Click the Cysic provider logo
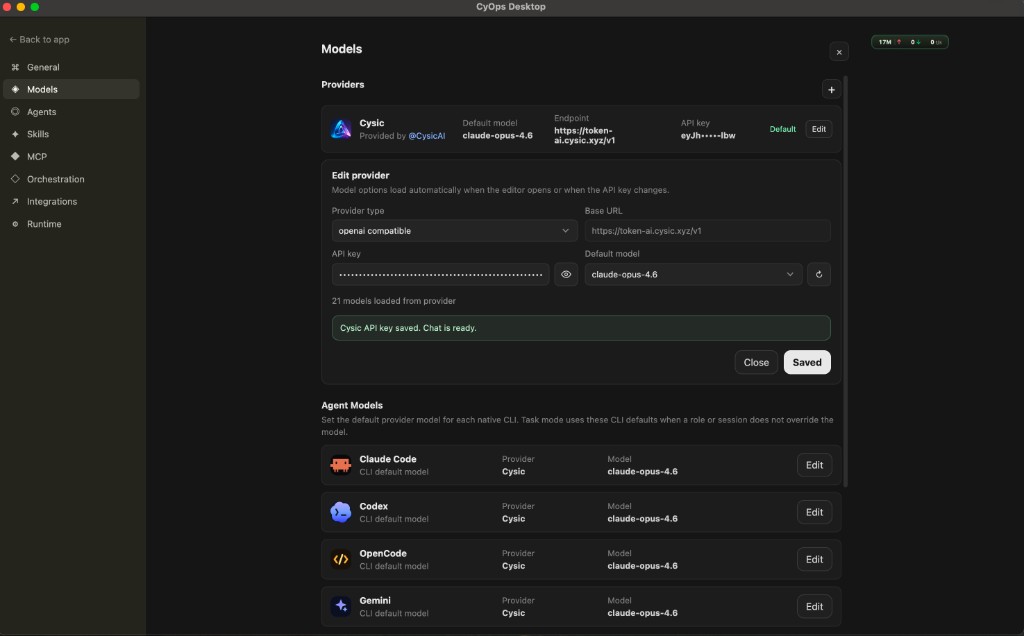1024x636 pixels. tap(341, 129)
